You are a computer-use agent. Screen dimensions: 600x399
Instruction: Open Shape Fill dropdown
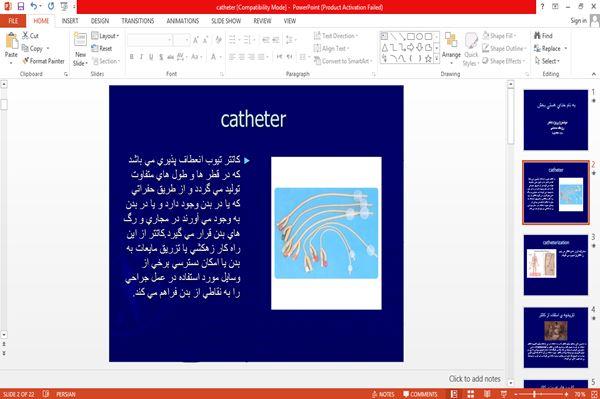[499, 36]
